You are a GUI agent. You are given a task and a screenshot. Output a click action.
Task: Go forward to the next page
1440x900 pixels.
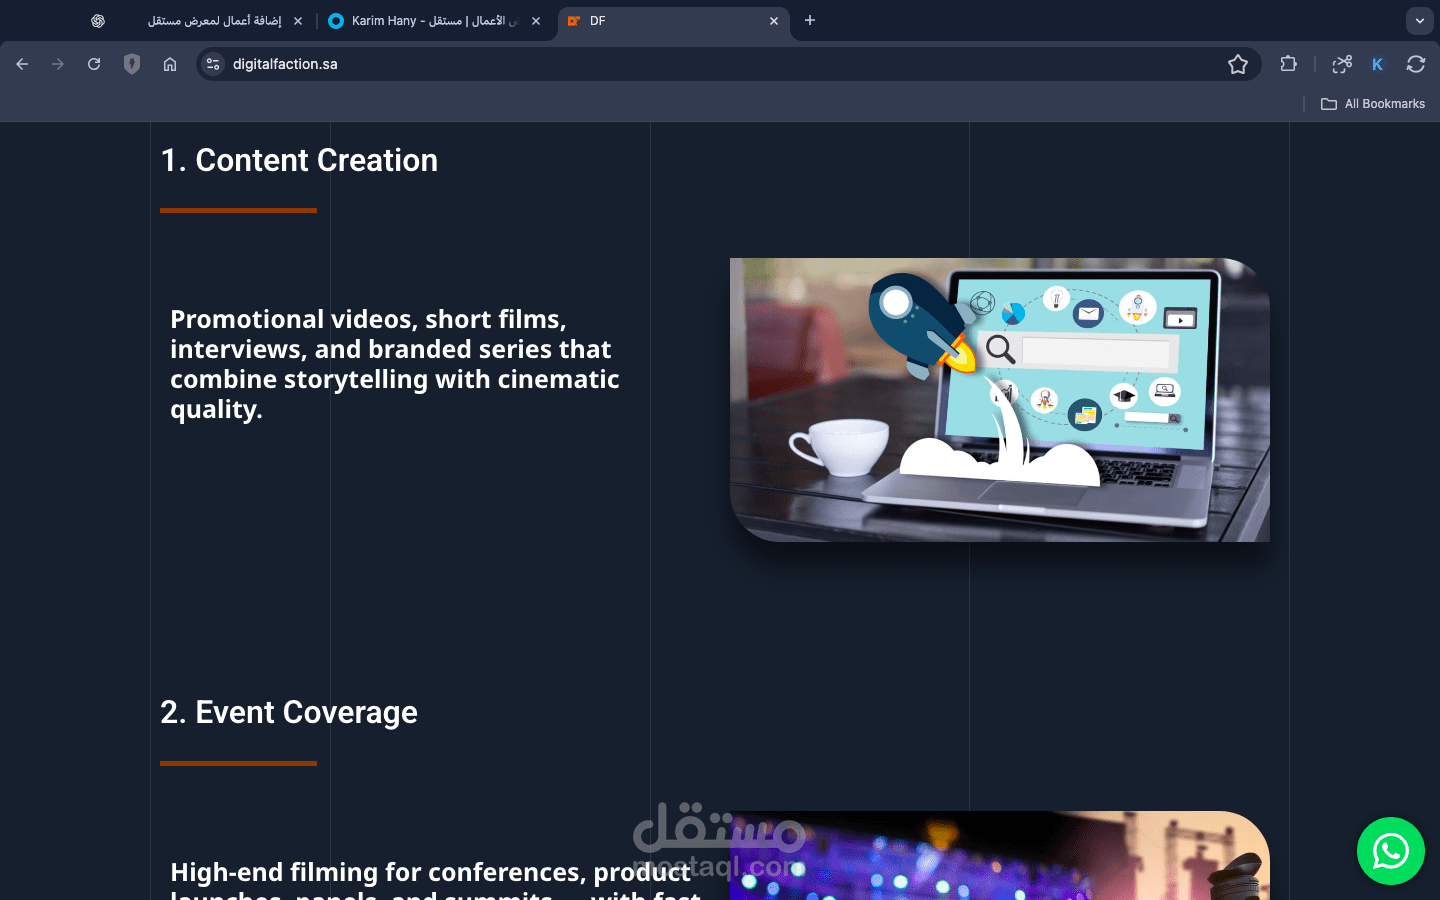58,64
